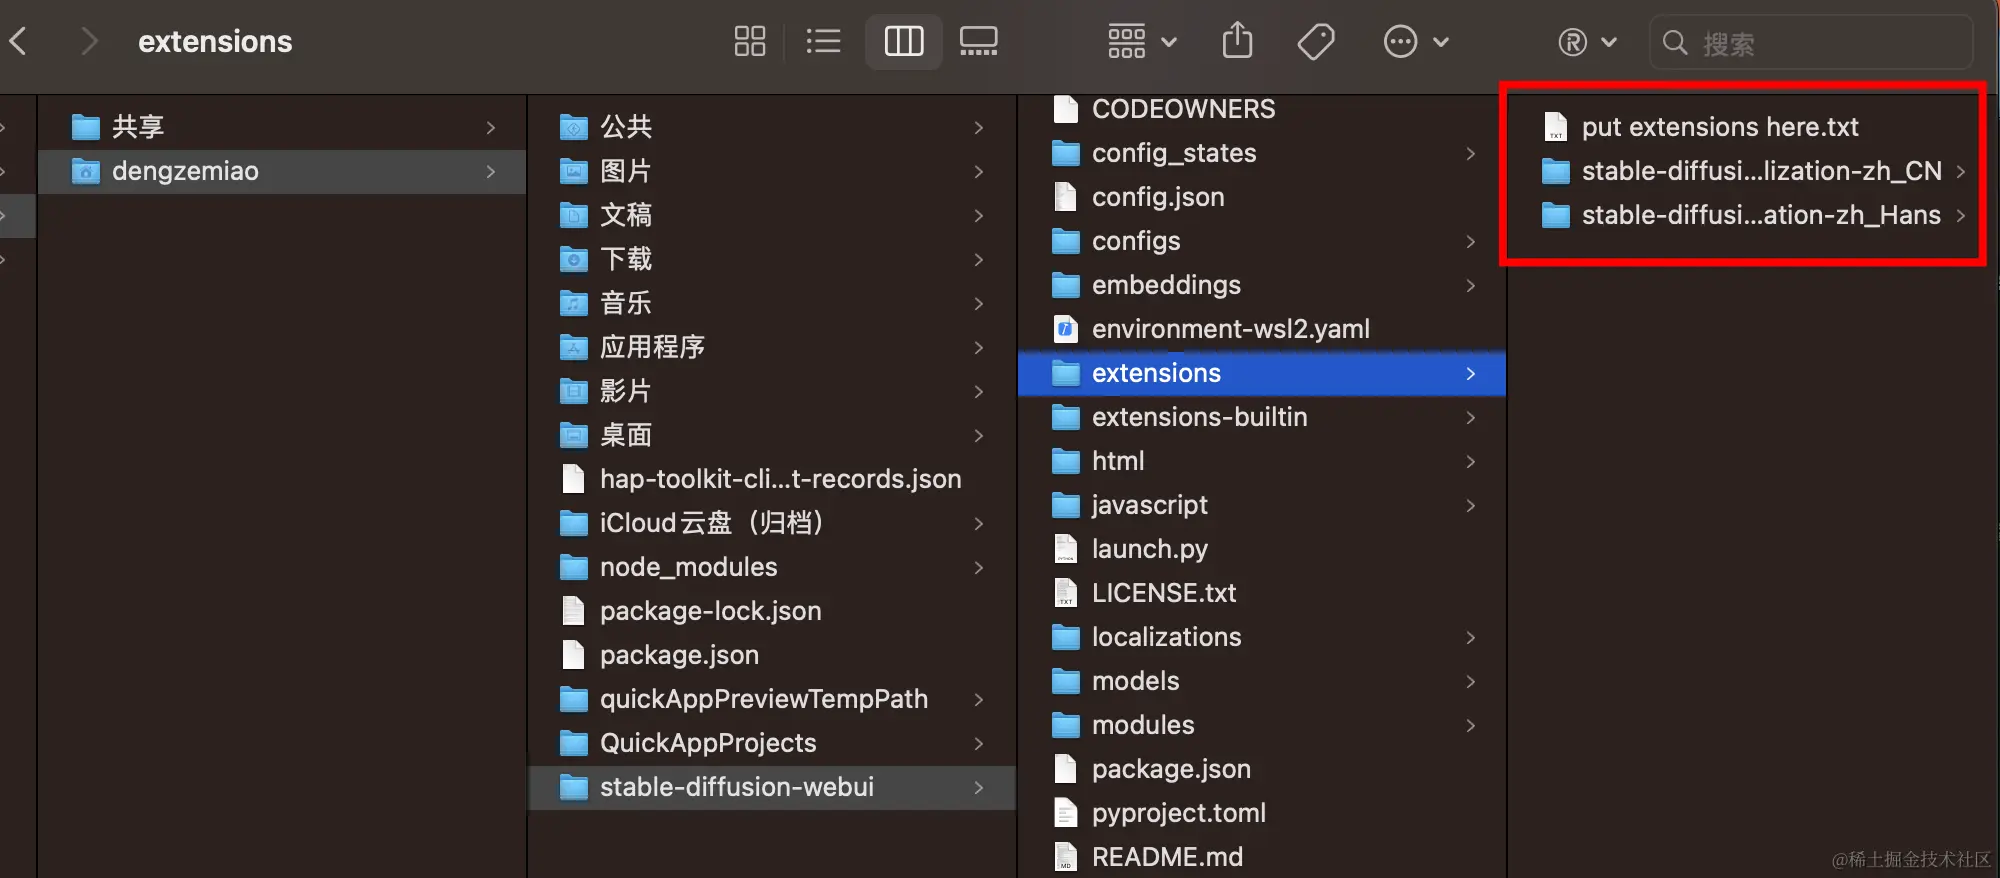
Task: Expand the node_modules folder chevron
Action: (978, 567)
